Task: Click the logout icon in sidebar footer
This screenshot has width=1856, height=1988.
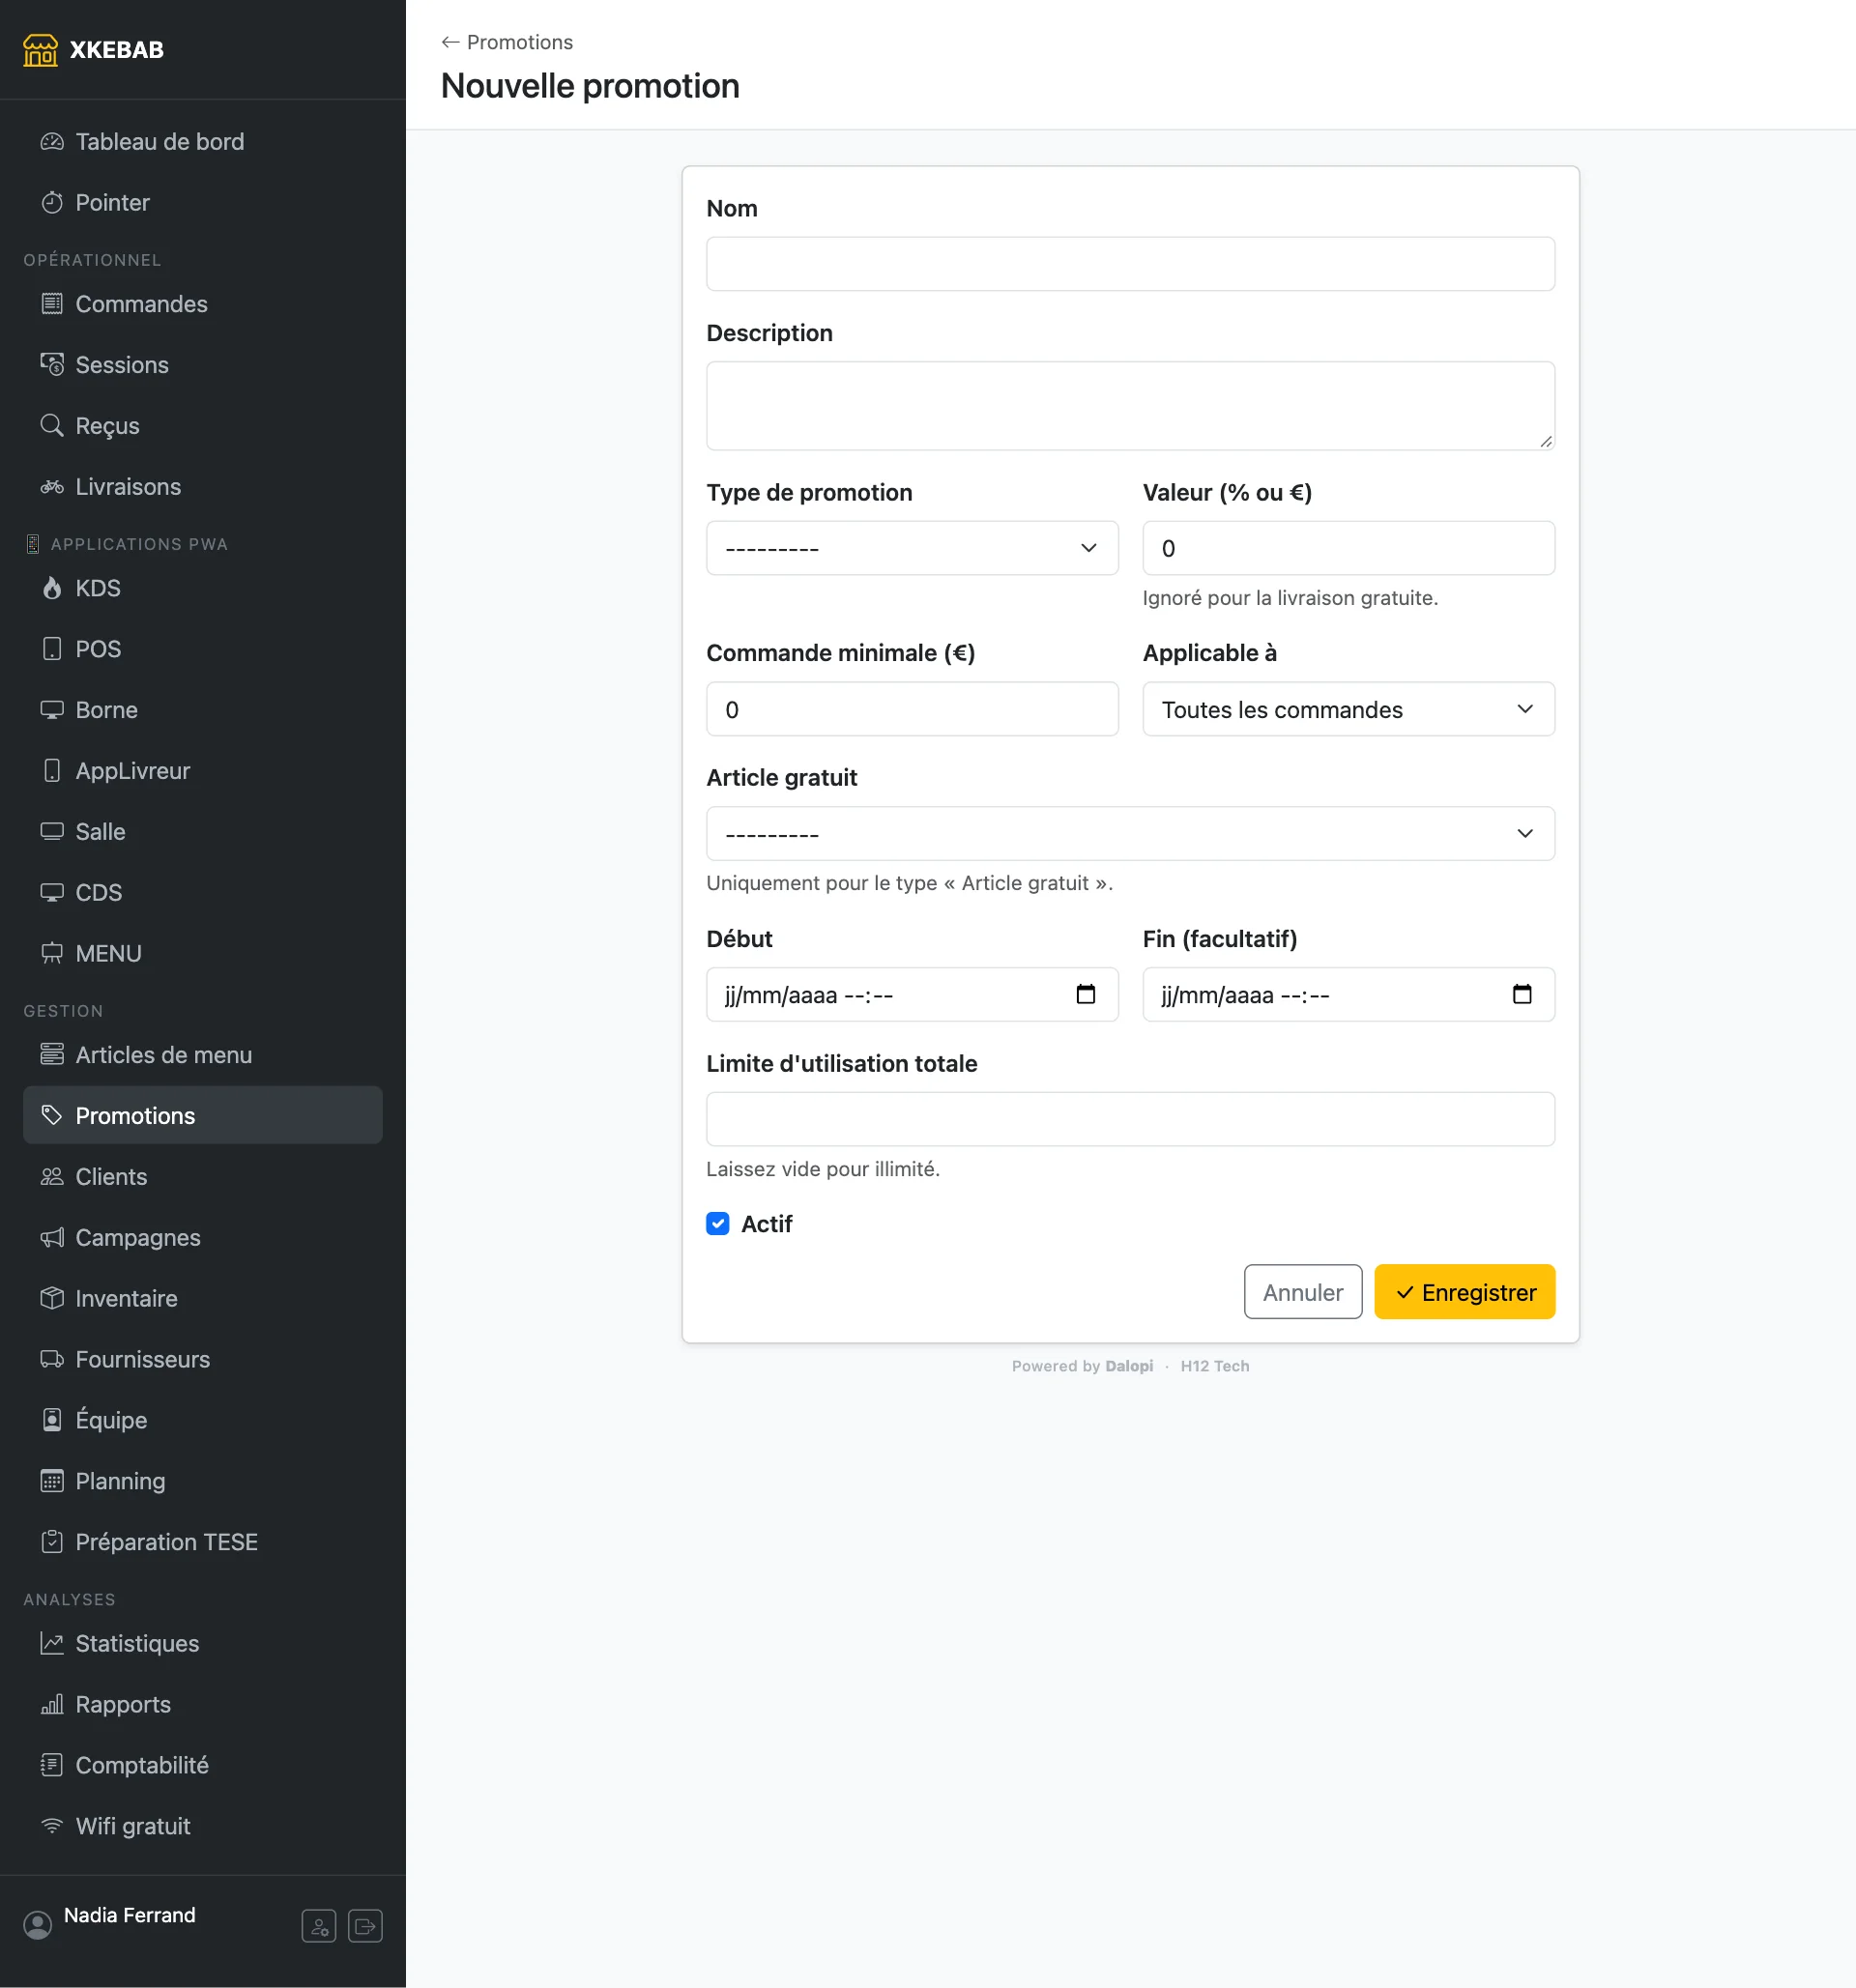Action: click(365, 1926)
